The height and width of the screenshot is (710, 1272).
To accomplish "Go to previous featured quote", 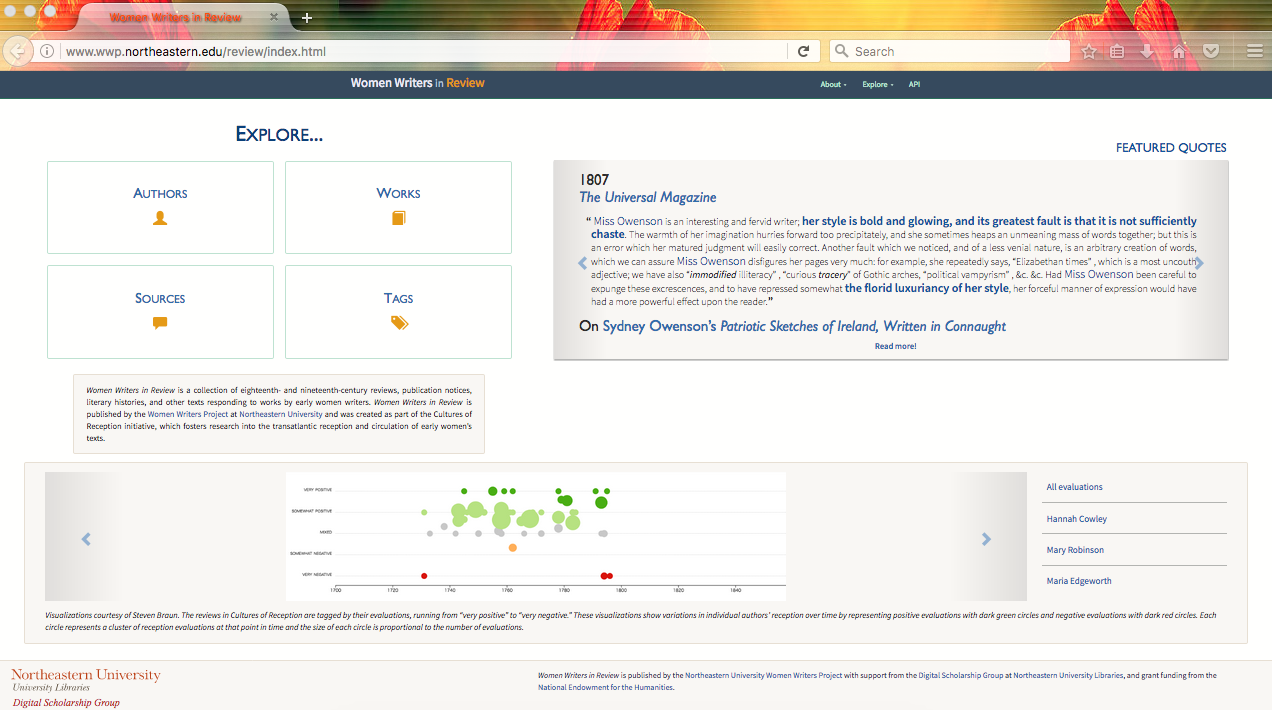I will (583, 263).
